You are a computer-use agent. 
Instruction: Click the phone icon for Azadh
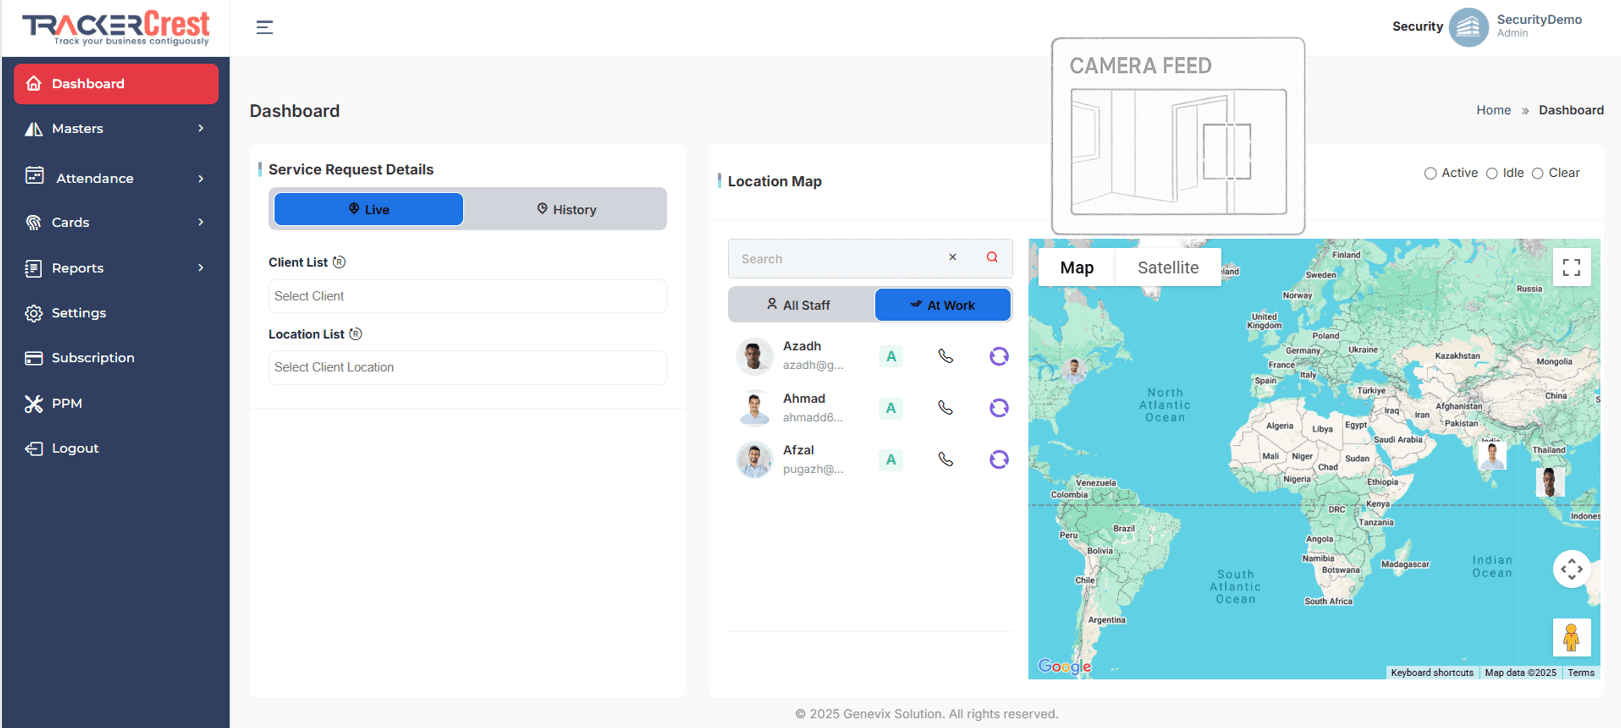coord(945,356)
